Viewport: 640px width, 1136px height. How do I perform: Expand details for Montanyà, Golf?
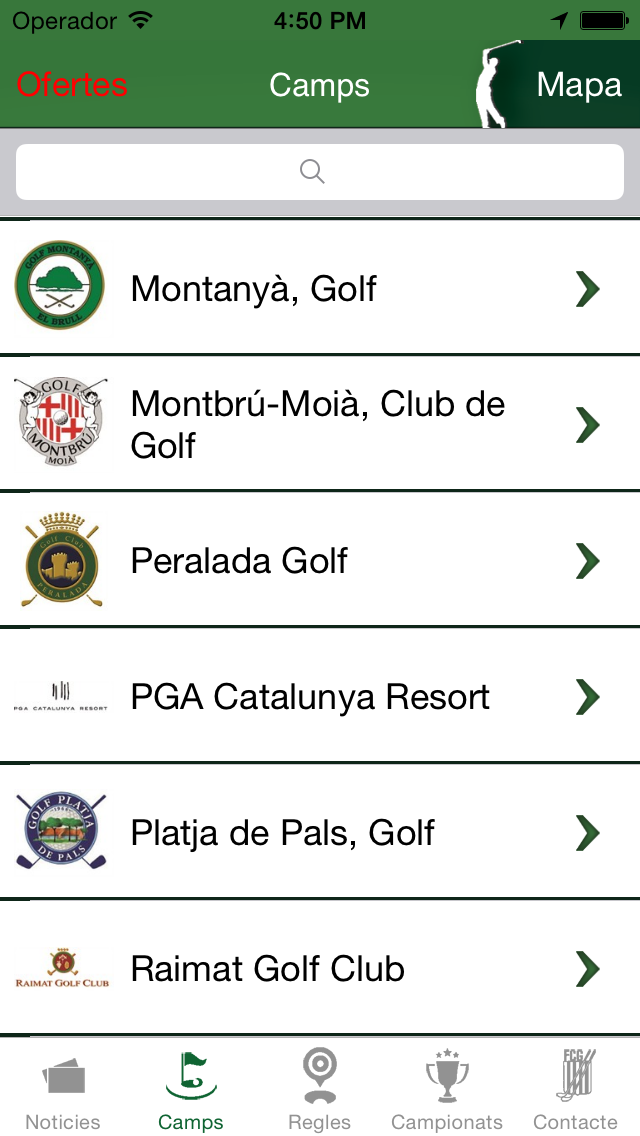[x=587, y=289]
